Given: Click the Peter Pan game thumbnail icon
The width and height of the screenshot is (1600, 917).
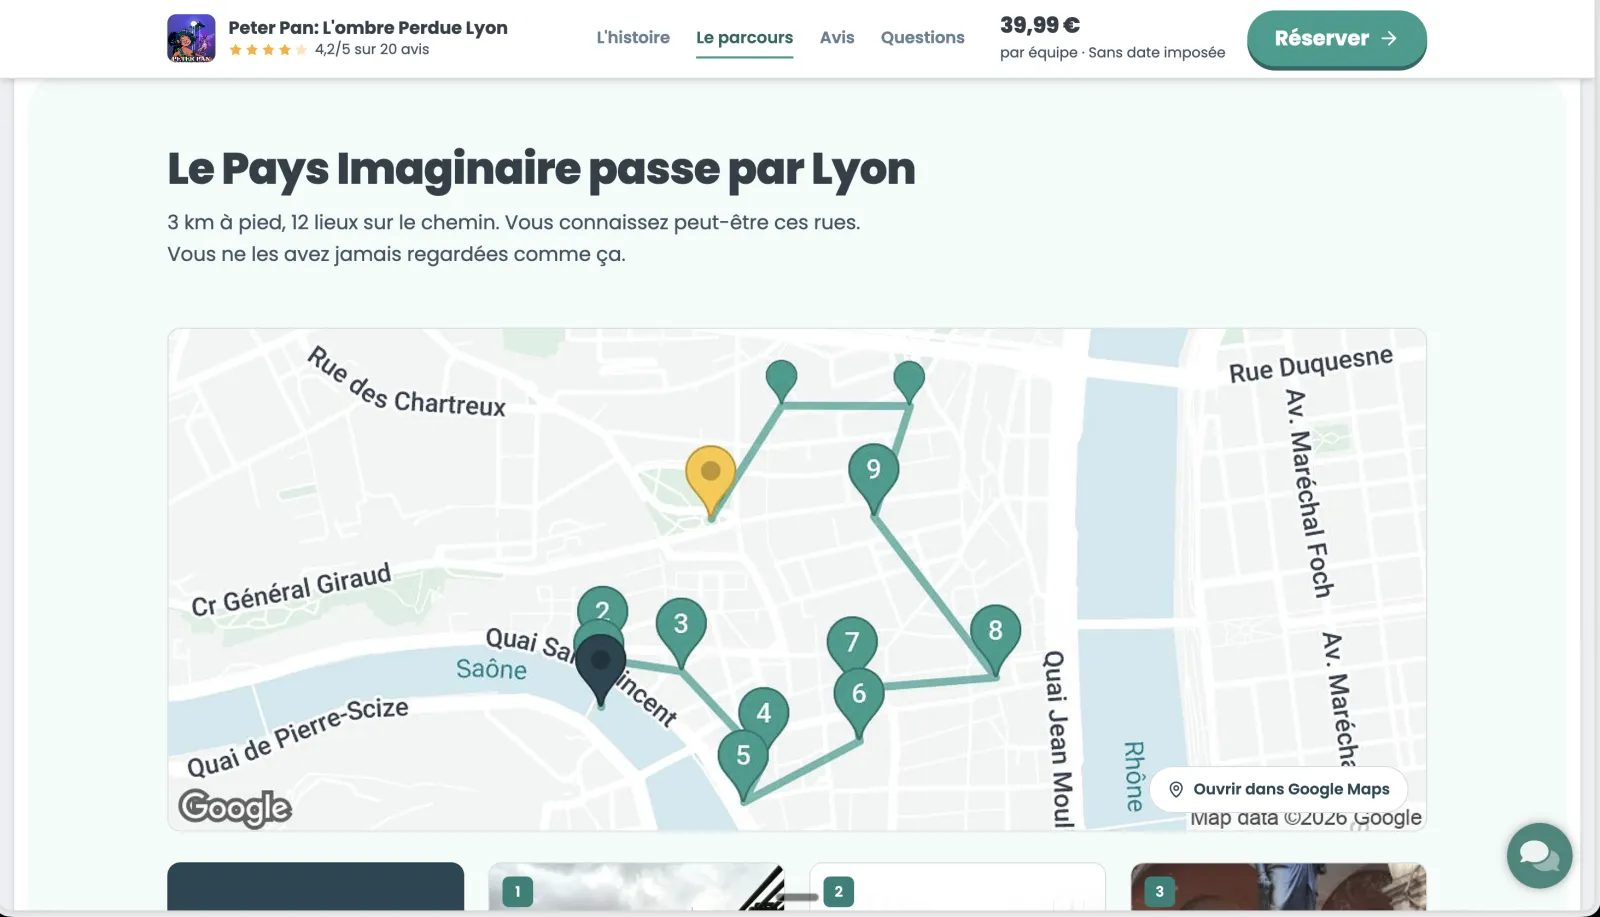Looking at the screenshot, I should click(191, 38).
